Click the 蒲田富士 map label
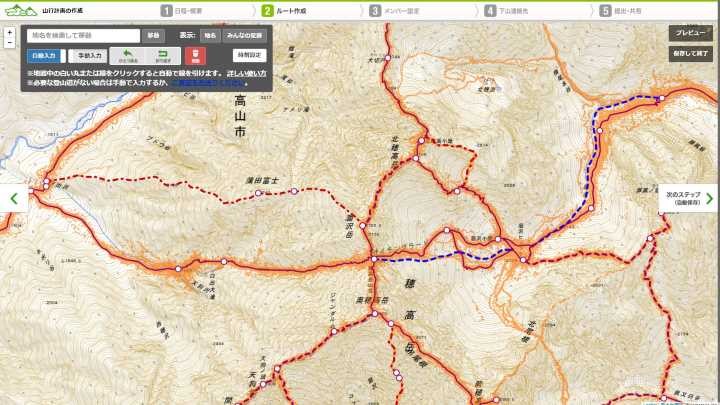The image size is (720, 405). 262,180
